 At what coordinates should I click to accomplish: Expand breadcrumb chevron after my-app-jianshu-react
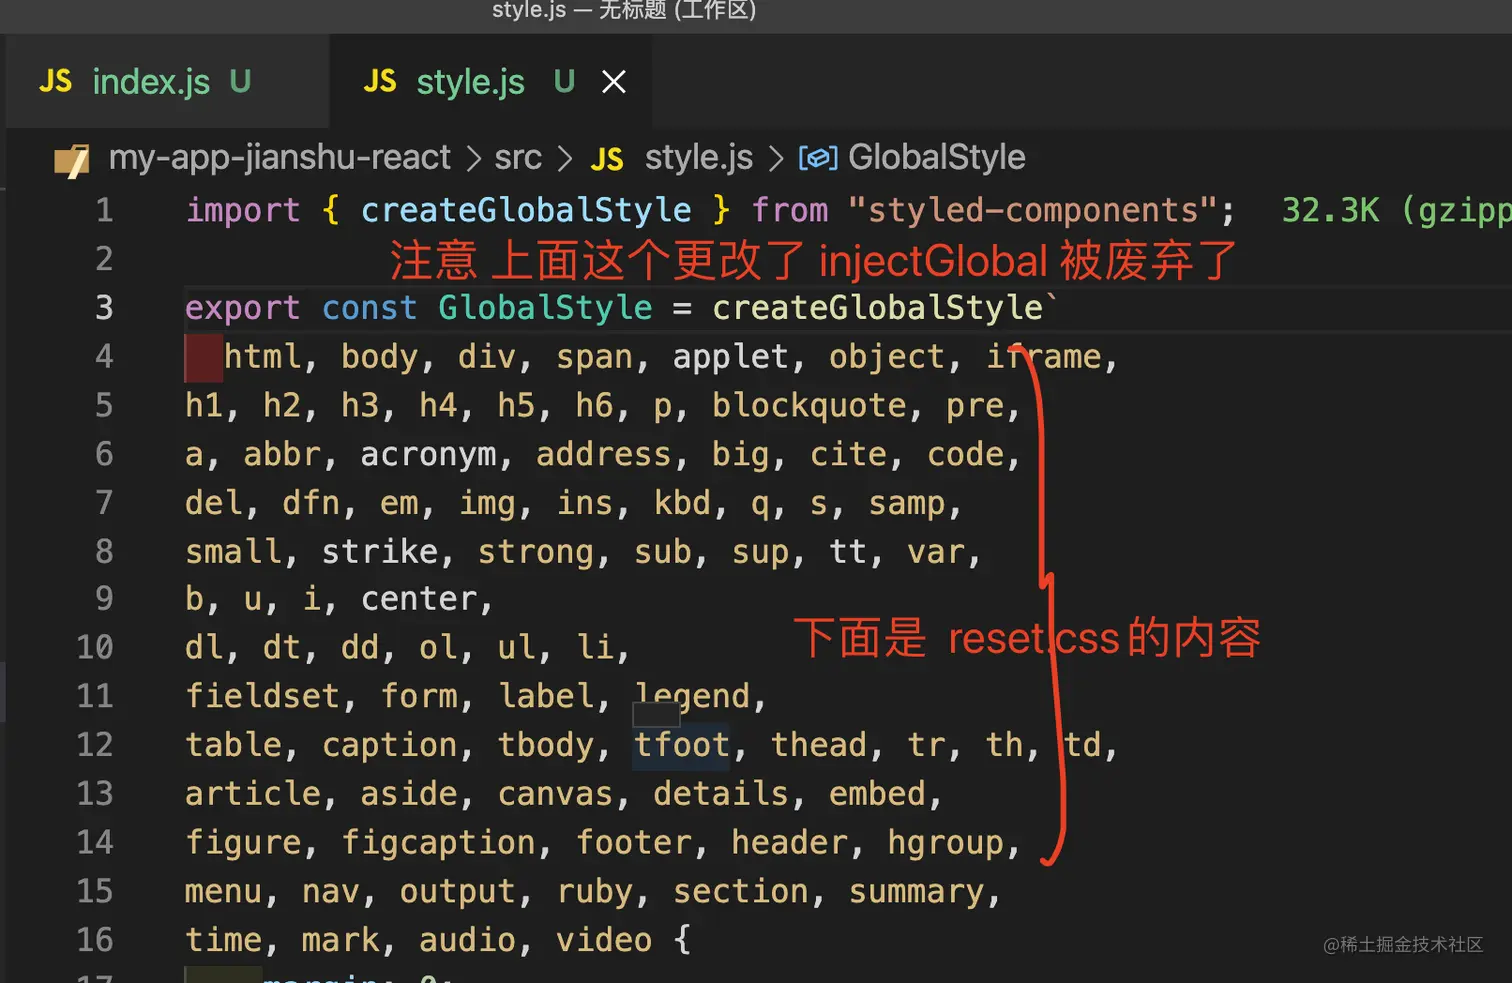coord(474,158)
